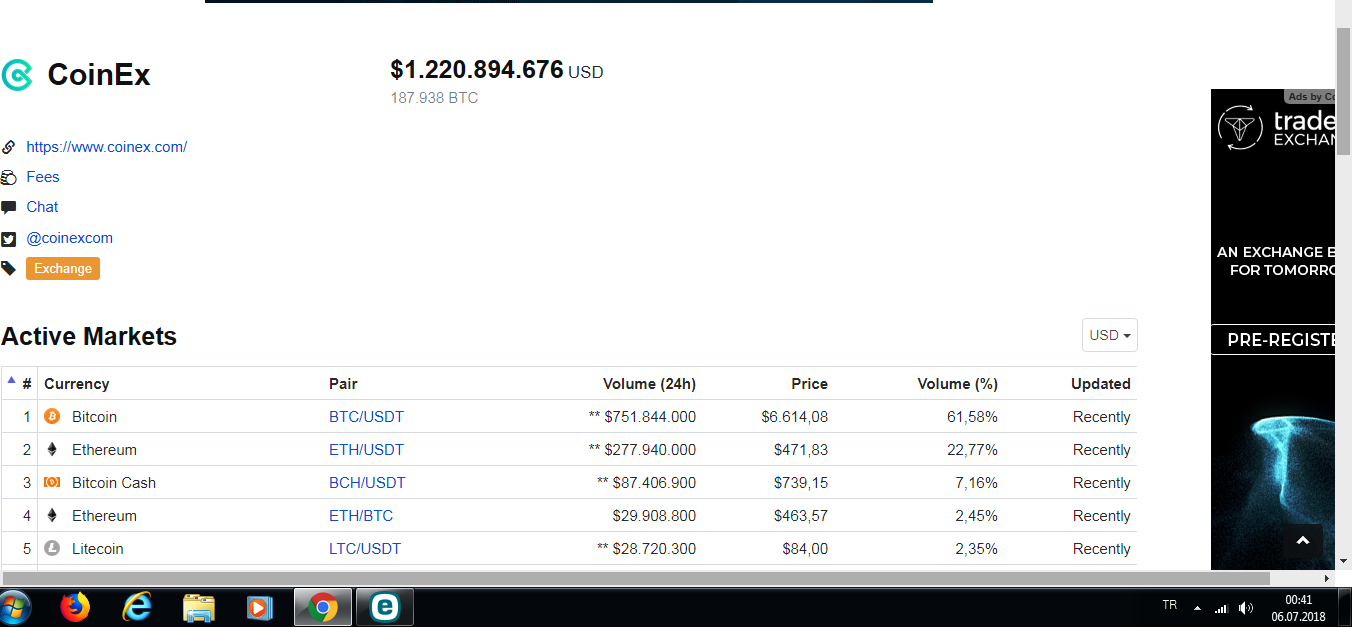Open the BTC/USDT pair link

367,417
